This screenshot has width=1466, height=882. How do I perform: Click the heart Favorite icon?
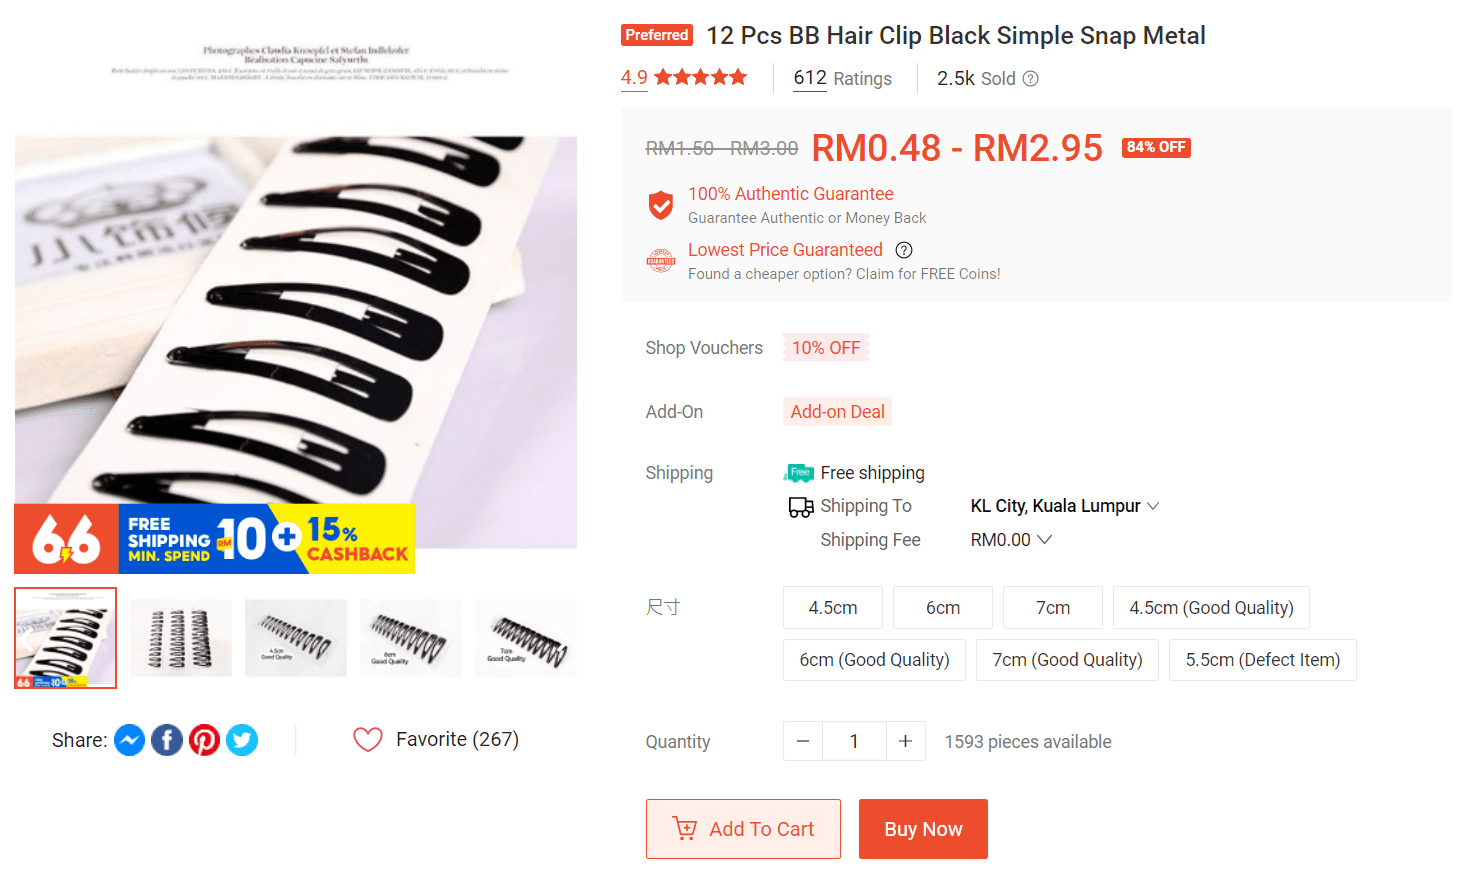(x=368, y=740)
